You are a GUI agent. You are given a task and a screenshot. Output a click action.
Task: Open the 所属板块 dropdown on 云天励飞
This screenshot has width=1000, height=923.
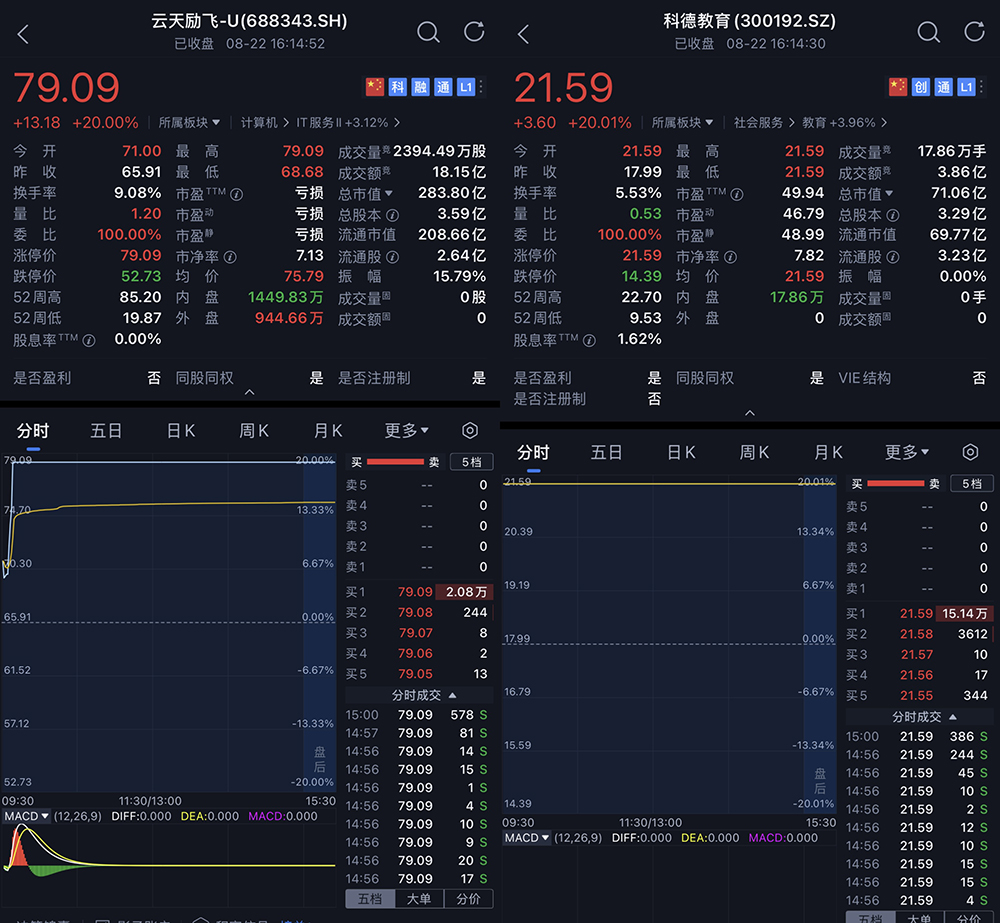(x=185, y=122)
